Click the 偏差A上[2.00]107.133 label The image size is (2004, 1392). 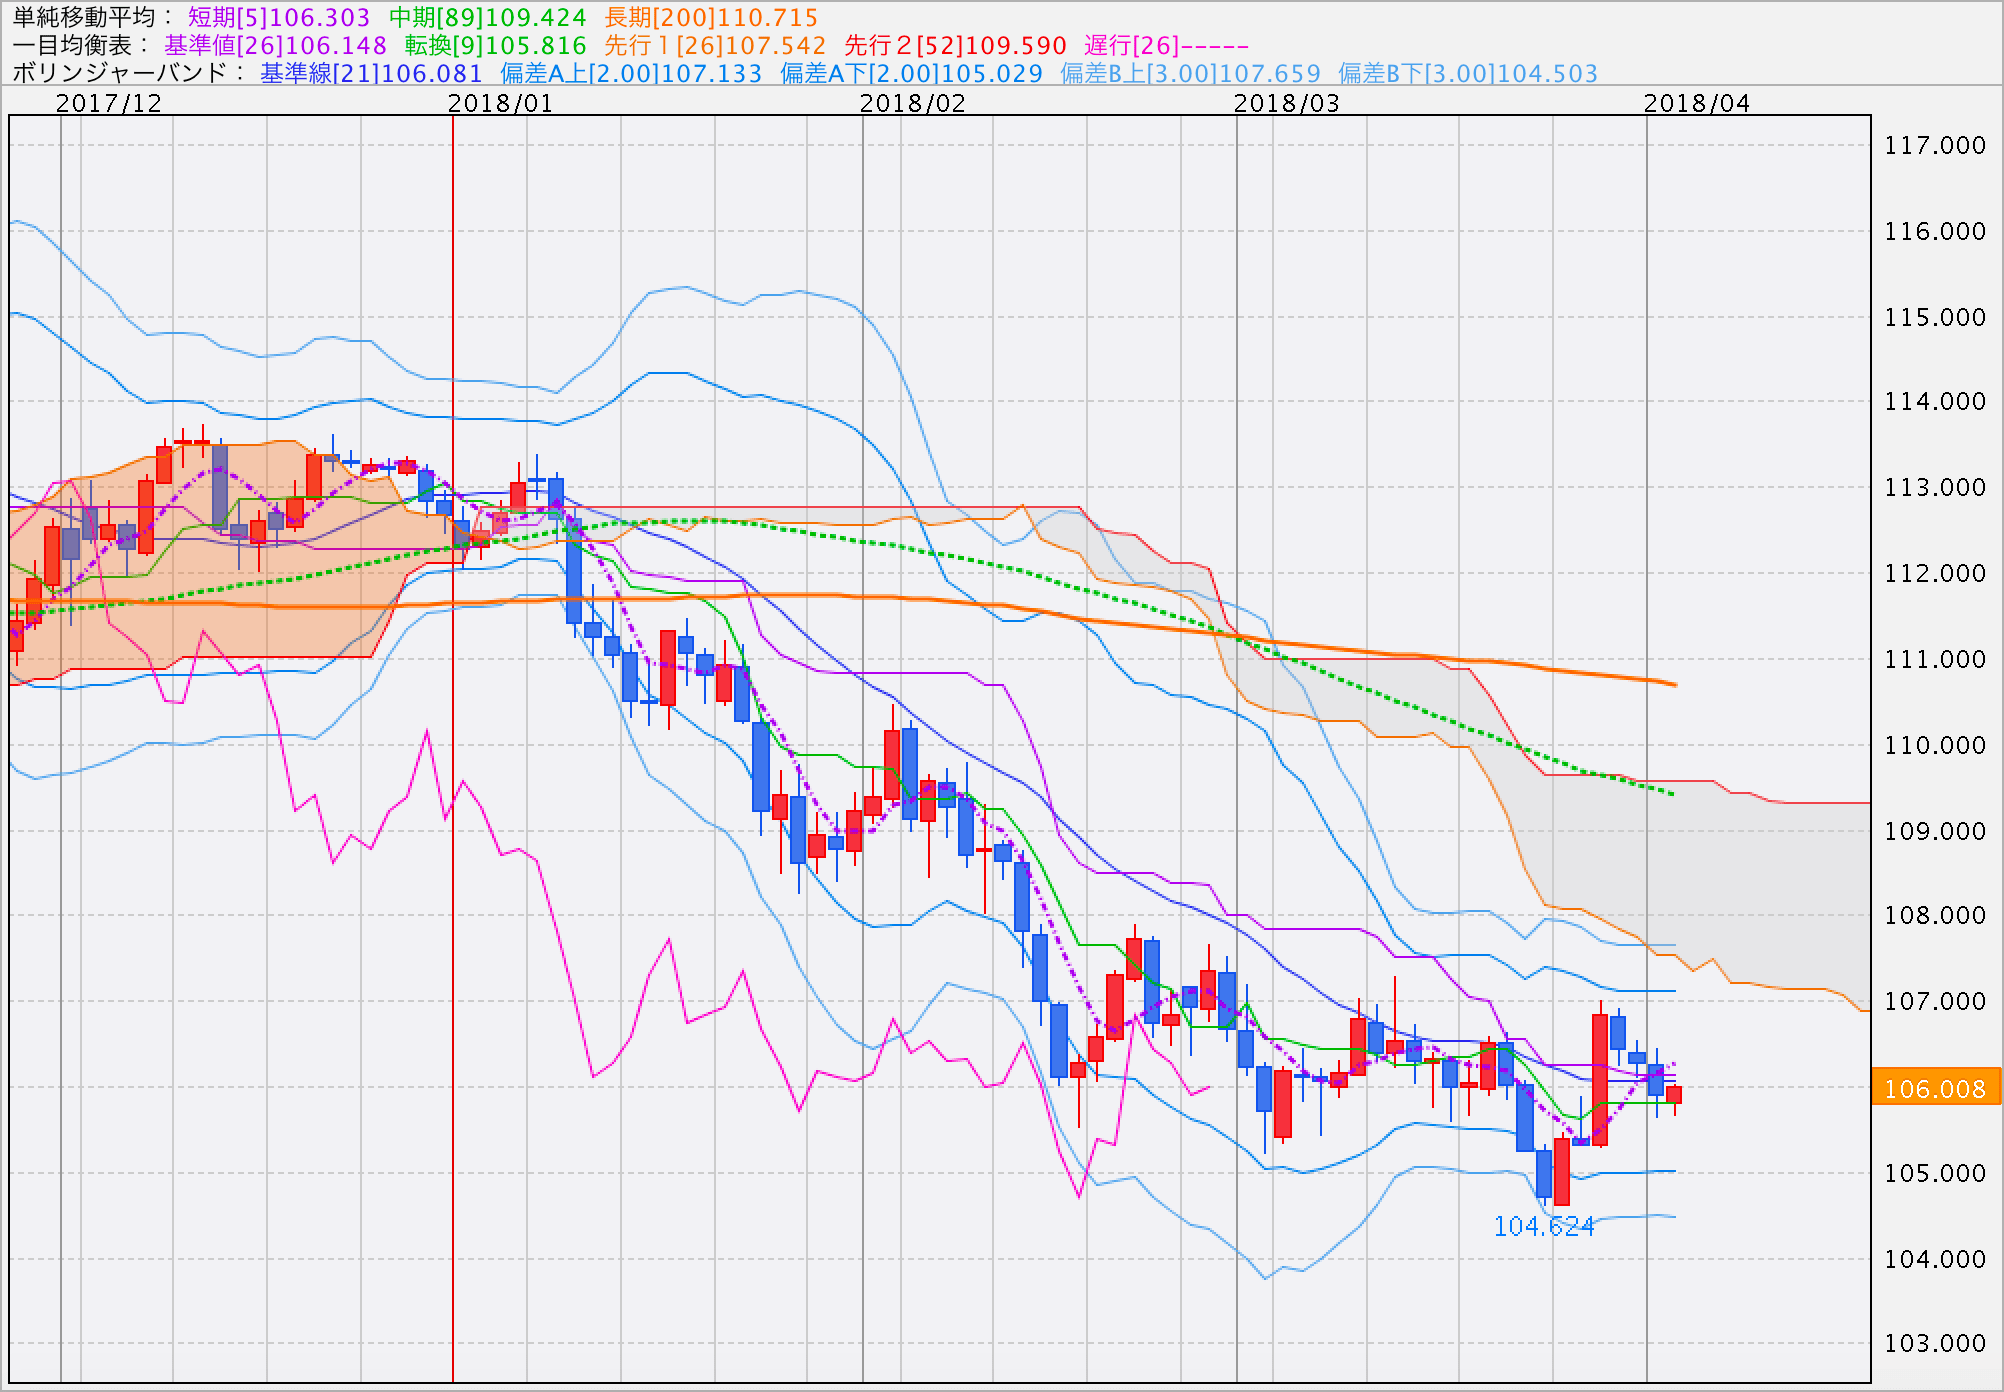(631, 73)
